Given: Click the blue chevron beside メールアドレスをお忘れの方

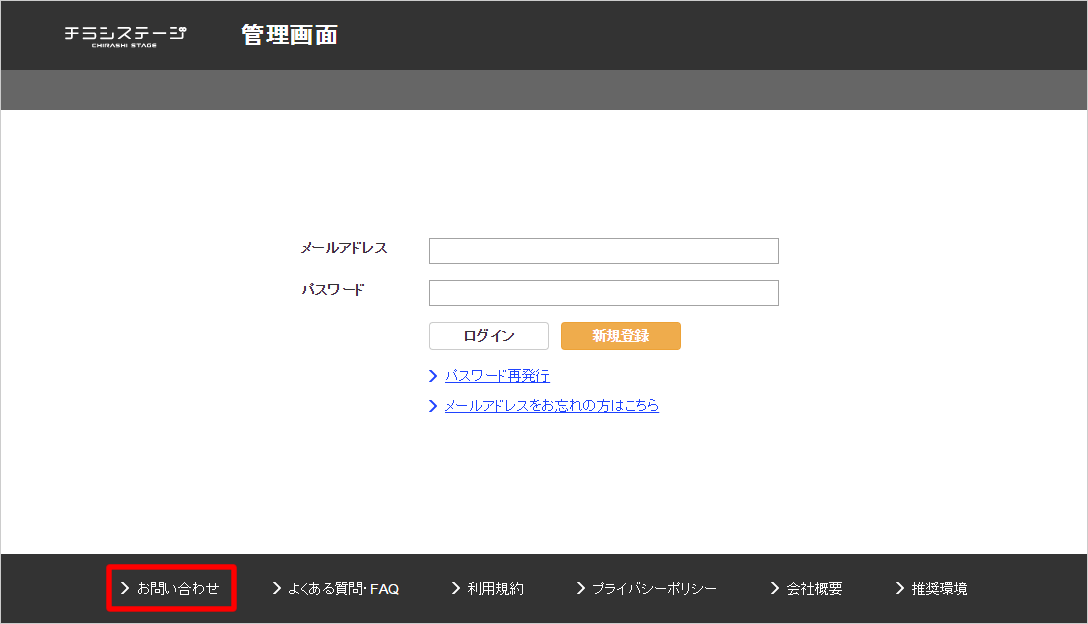Looking at the screenshot, I should coord(433,406).
